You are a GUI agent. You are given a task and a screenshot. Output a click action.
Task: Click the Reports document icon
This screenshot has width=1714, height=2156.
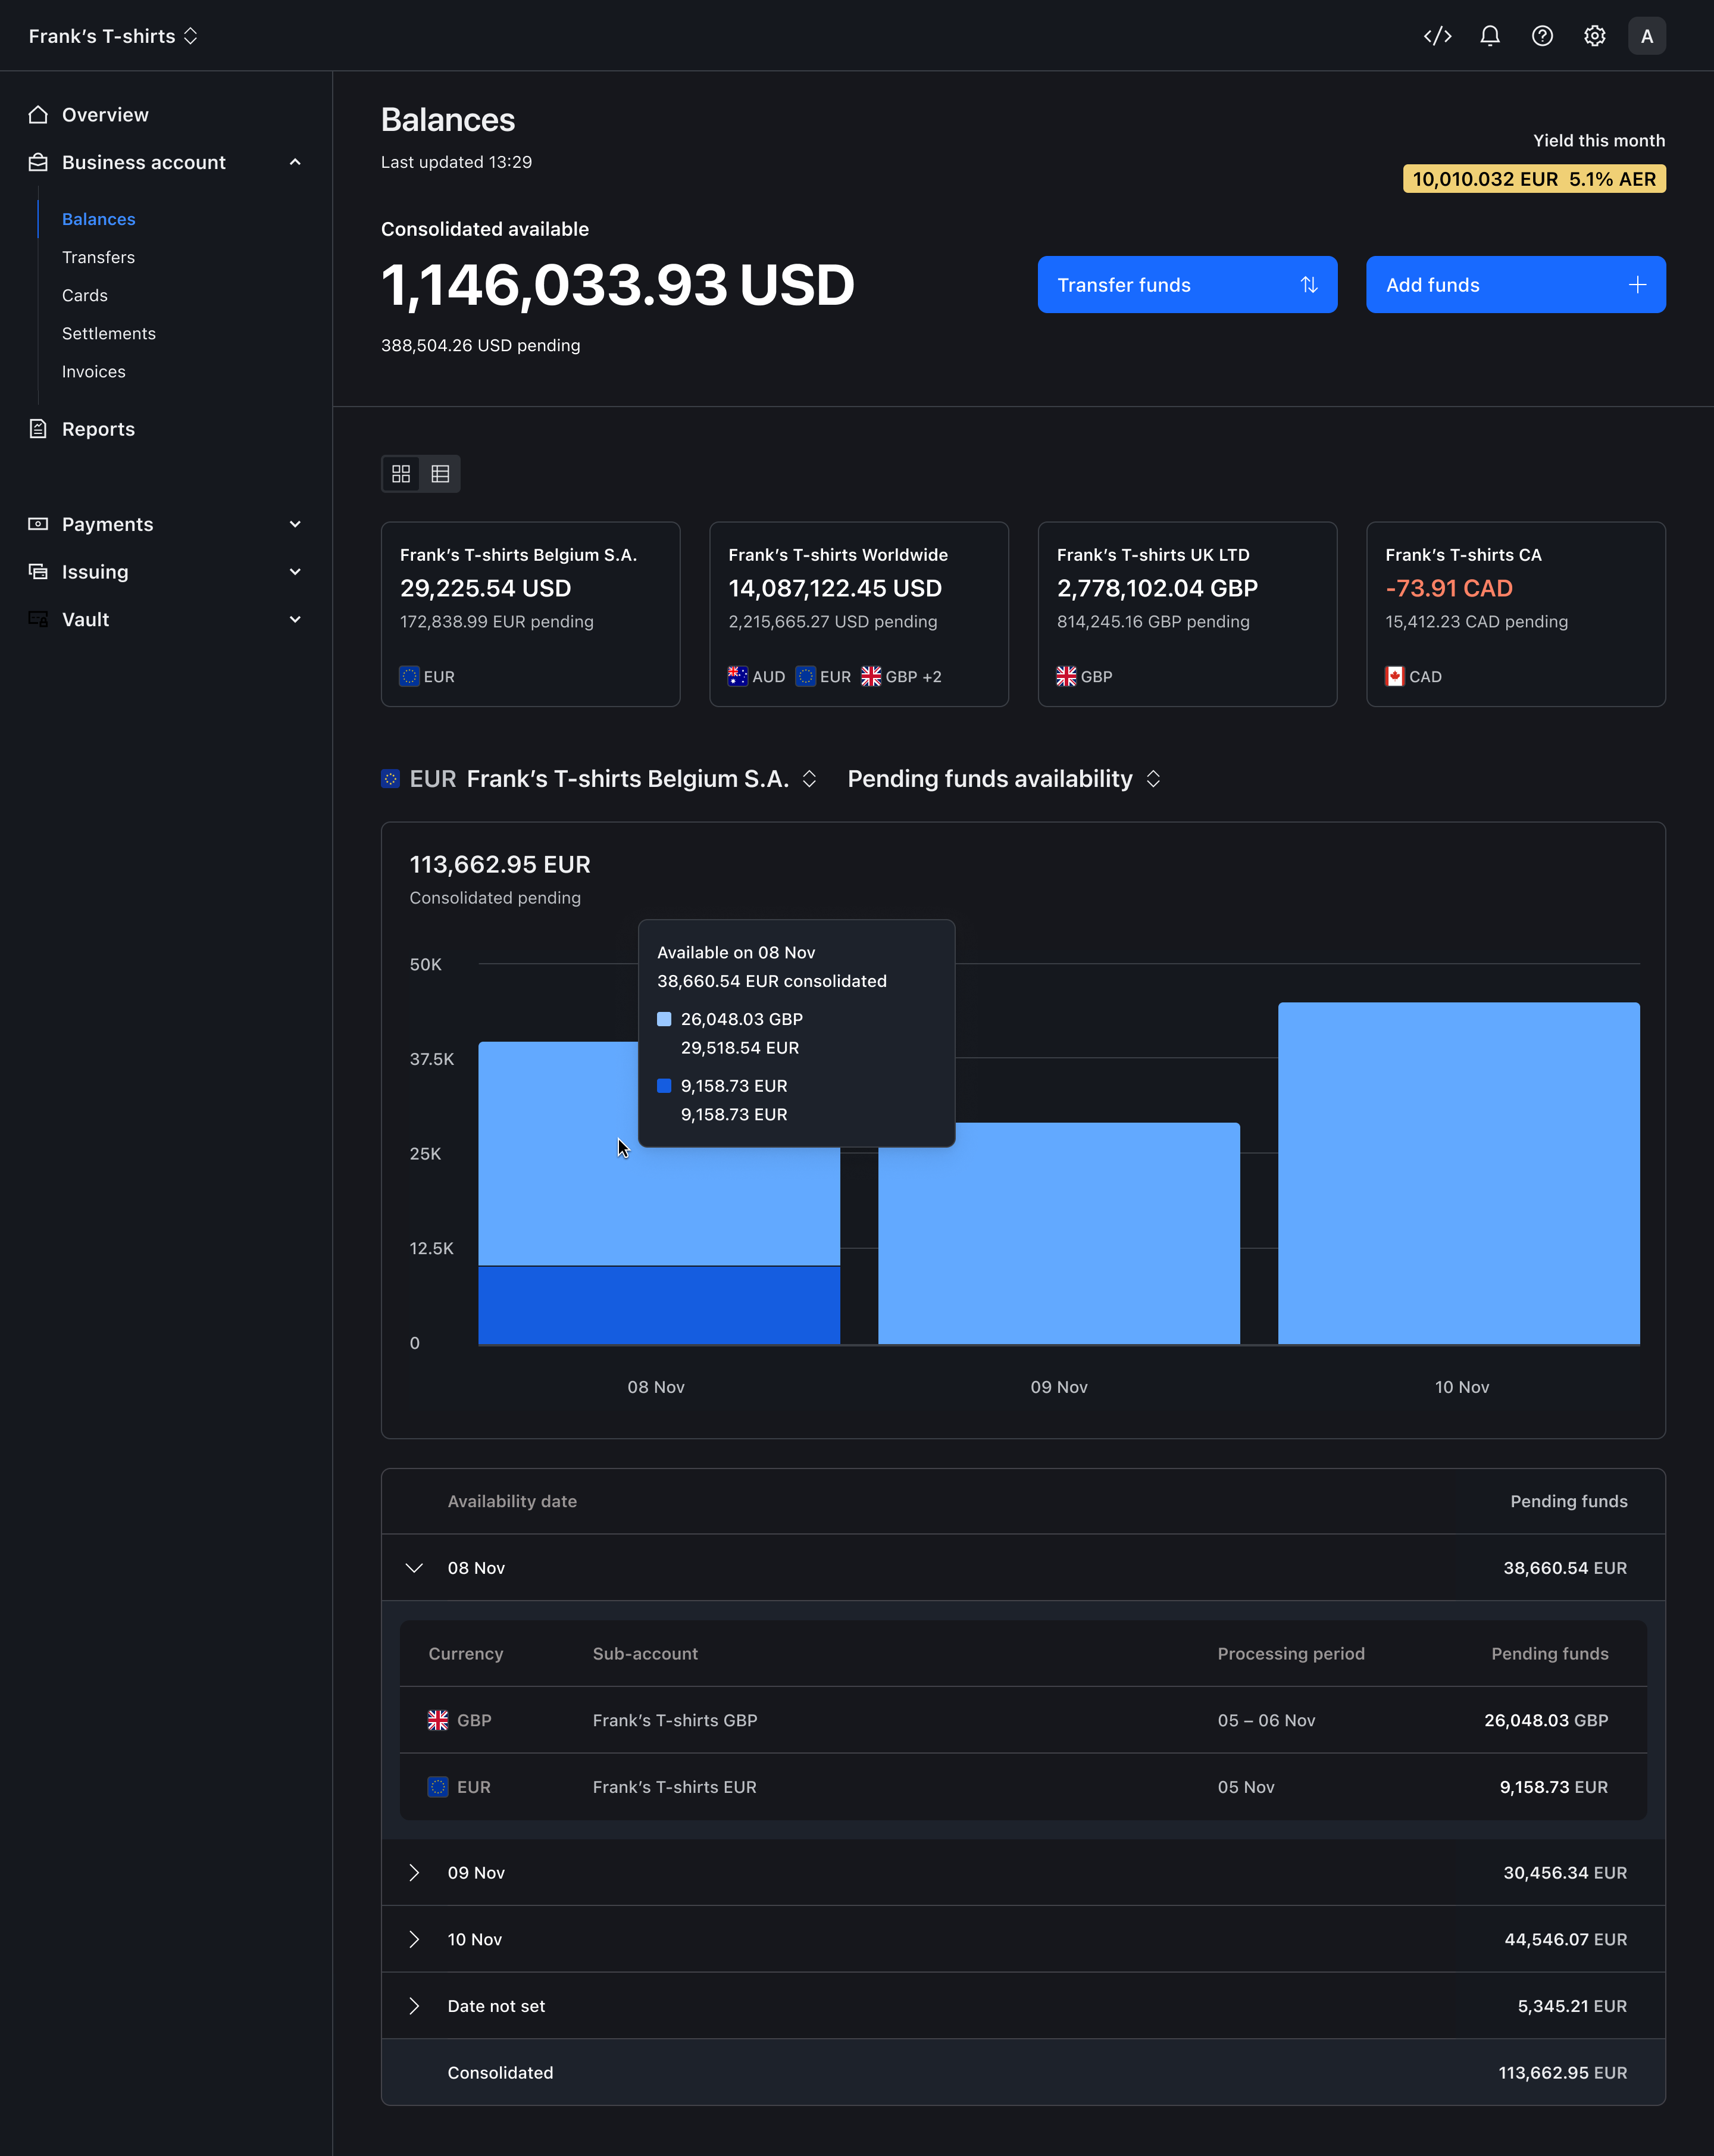click(x=38, y=429)
